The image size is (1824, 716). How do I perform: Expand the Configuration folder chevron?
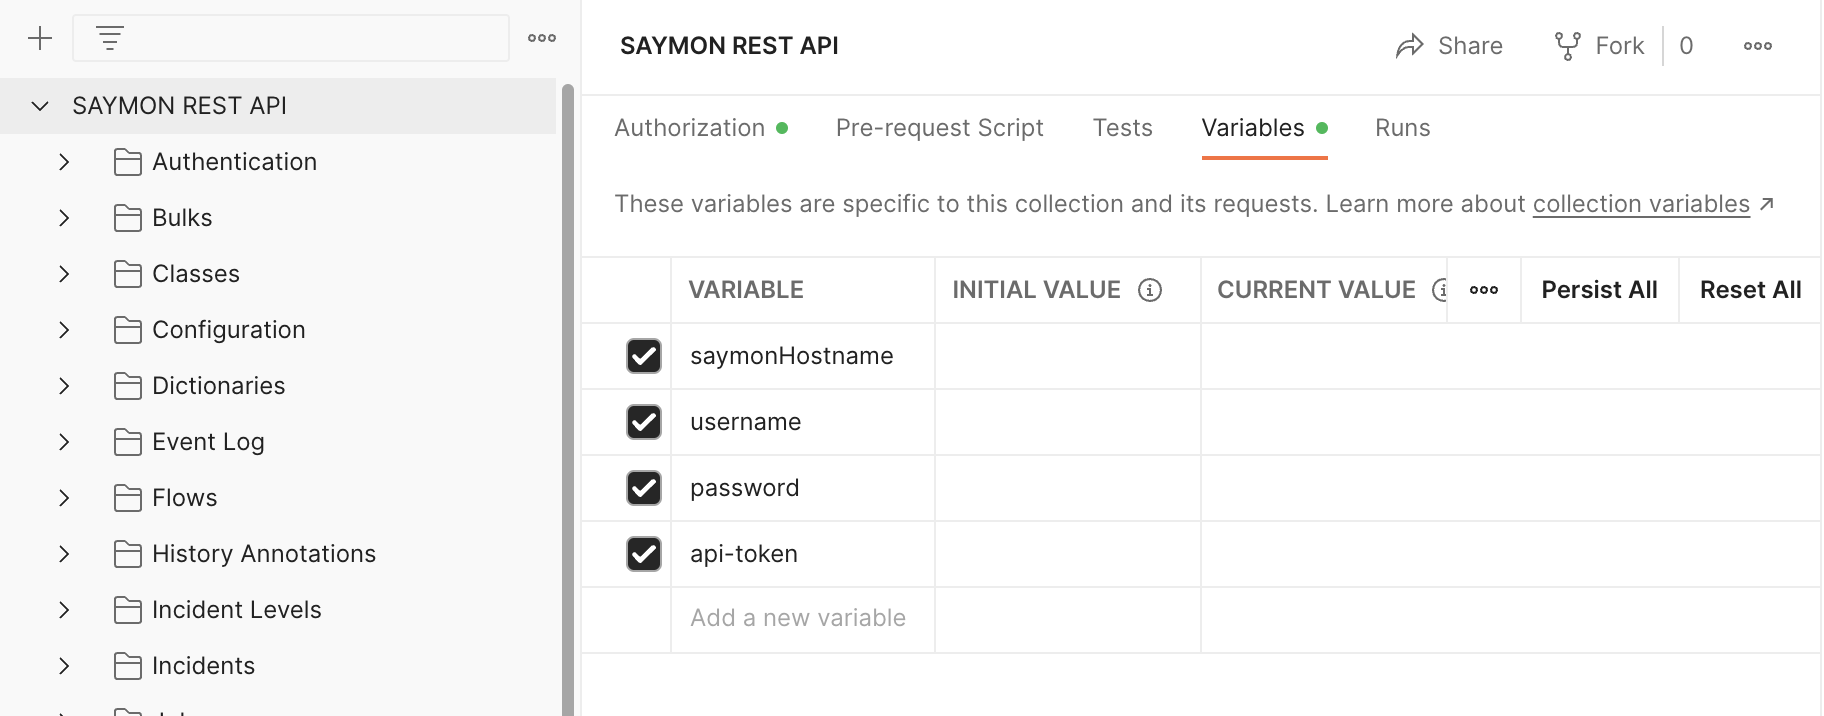[64, 330]
